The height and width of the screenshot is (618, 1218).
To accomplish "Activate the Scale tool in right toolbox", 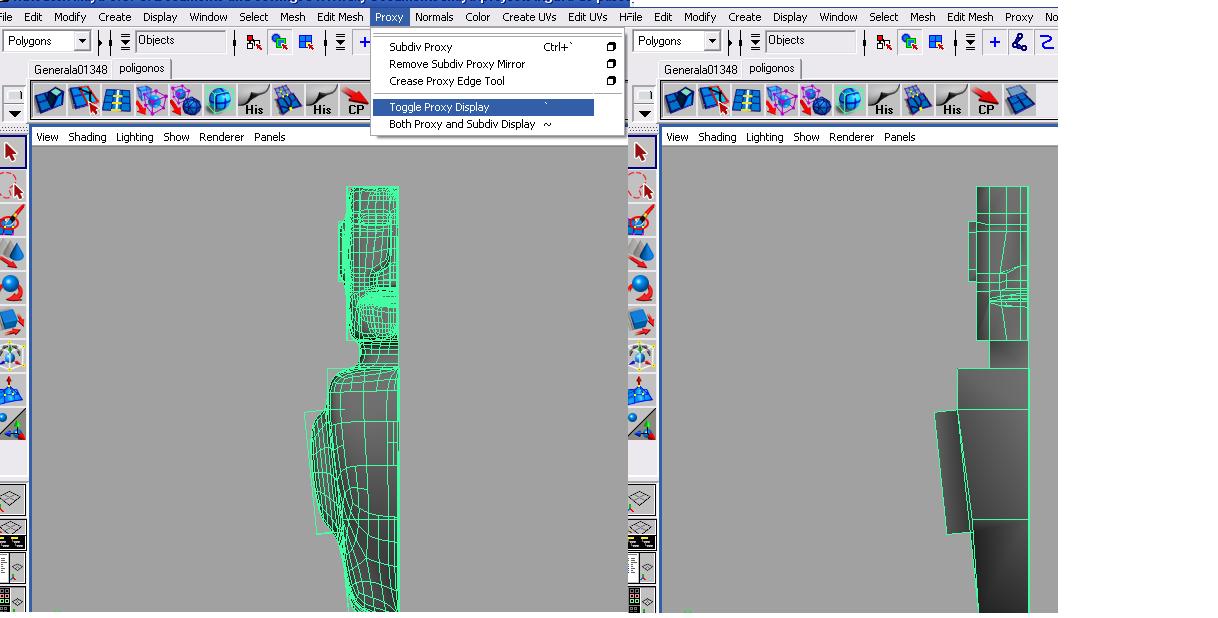I will pyautogui.click(x=641, y=323).
